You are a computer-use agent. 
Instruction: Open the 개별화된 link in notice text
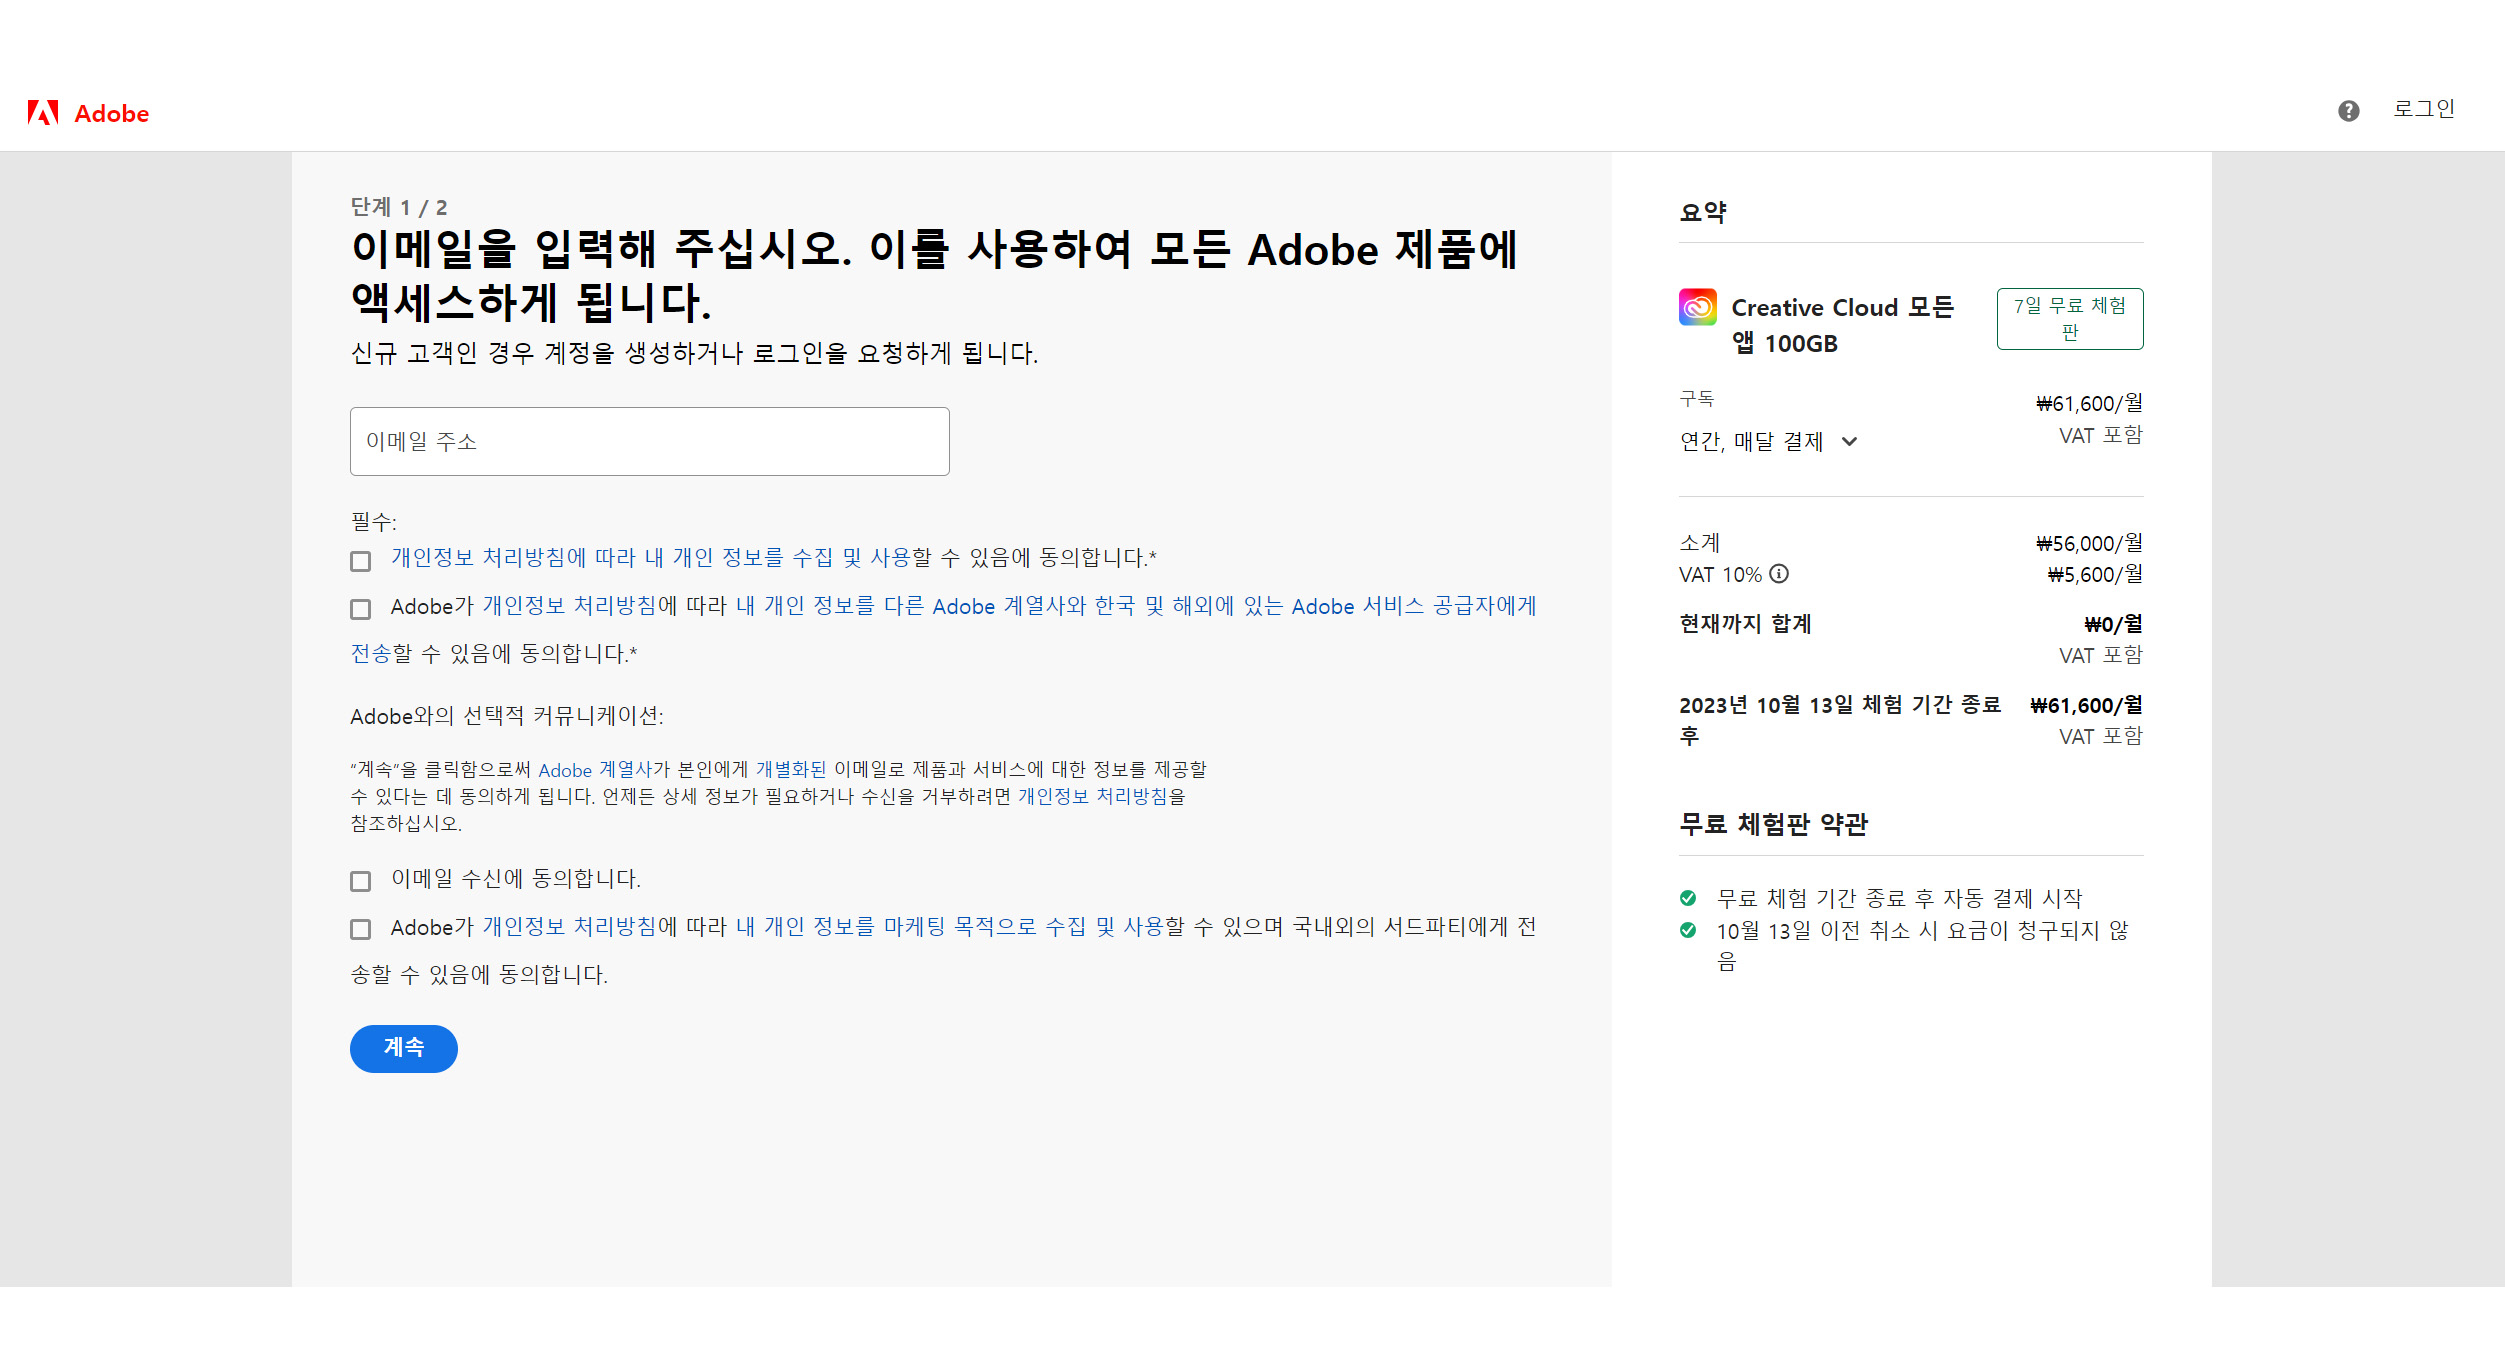point(790,770)
